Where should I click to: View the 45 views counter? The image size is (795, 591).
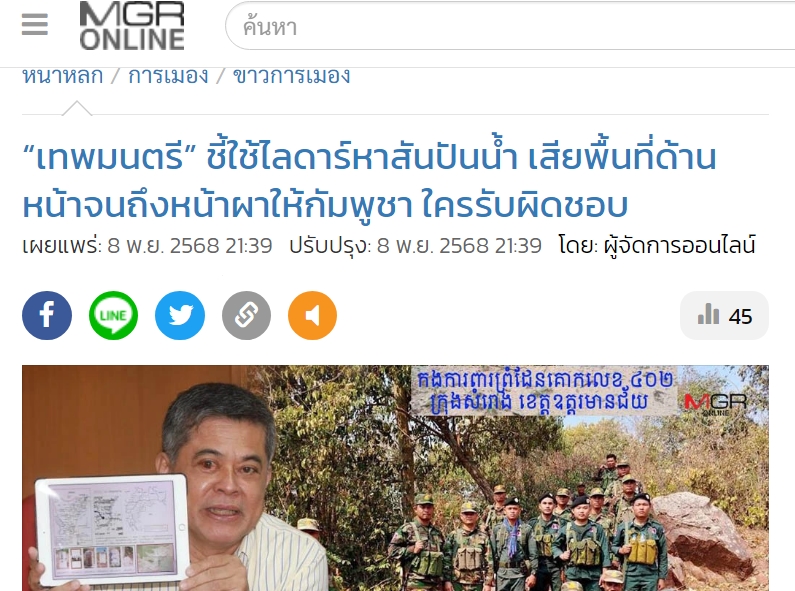pyautogui.click(x=725, y=316)
